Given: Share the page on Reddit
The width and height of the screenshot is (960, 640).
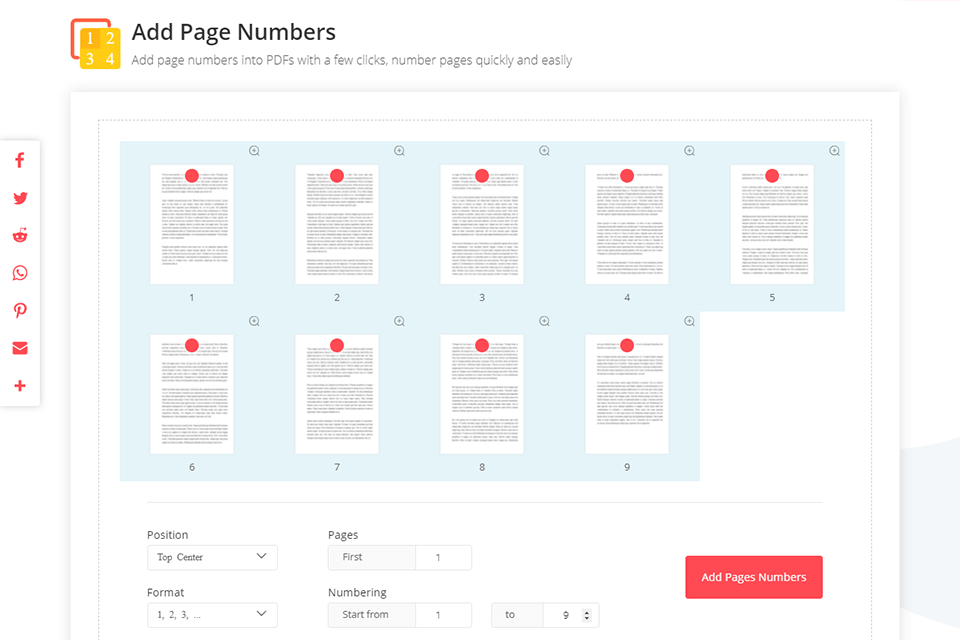Looking at the screenshot, I should [20, 236].
